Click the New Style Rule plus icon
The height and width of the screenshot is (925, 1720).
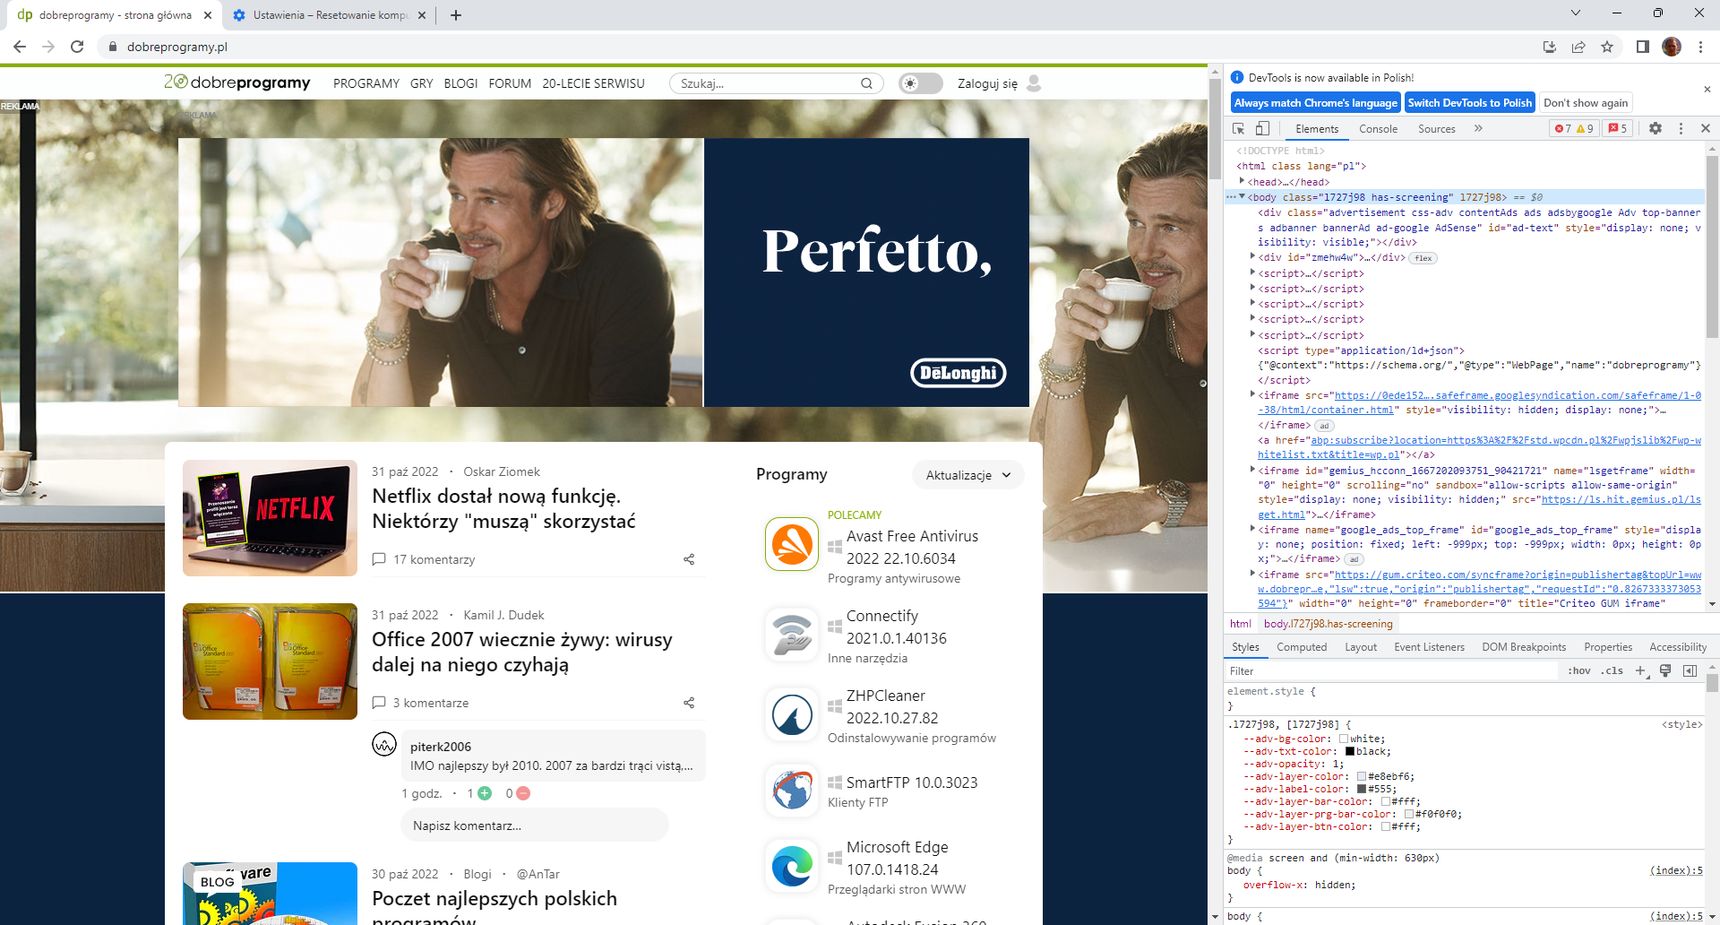pos(1640,671)
